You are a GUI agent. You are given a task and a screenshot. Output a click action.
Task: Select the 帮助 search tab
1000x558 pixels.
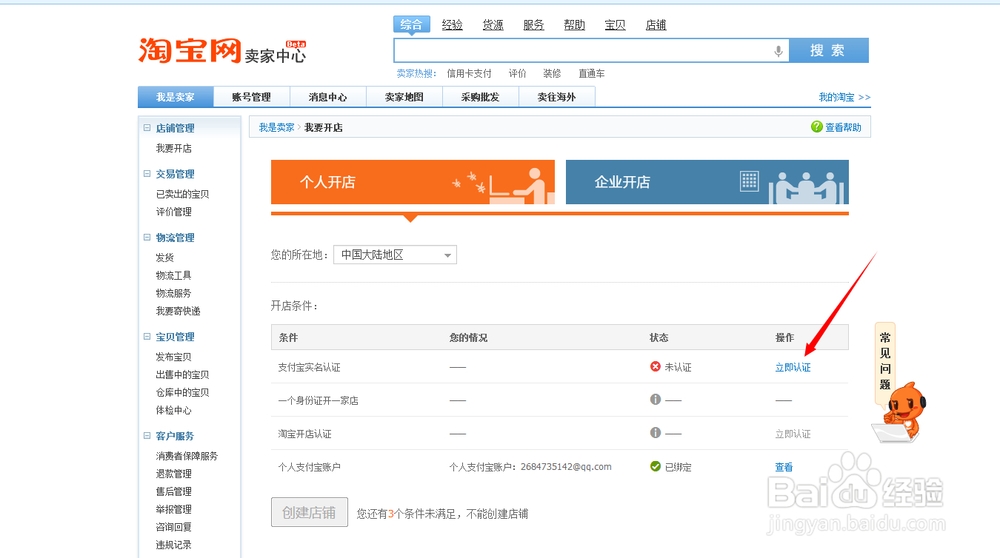click(575, 25)
